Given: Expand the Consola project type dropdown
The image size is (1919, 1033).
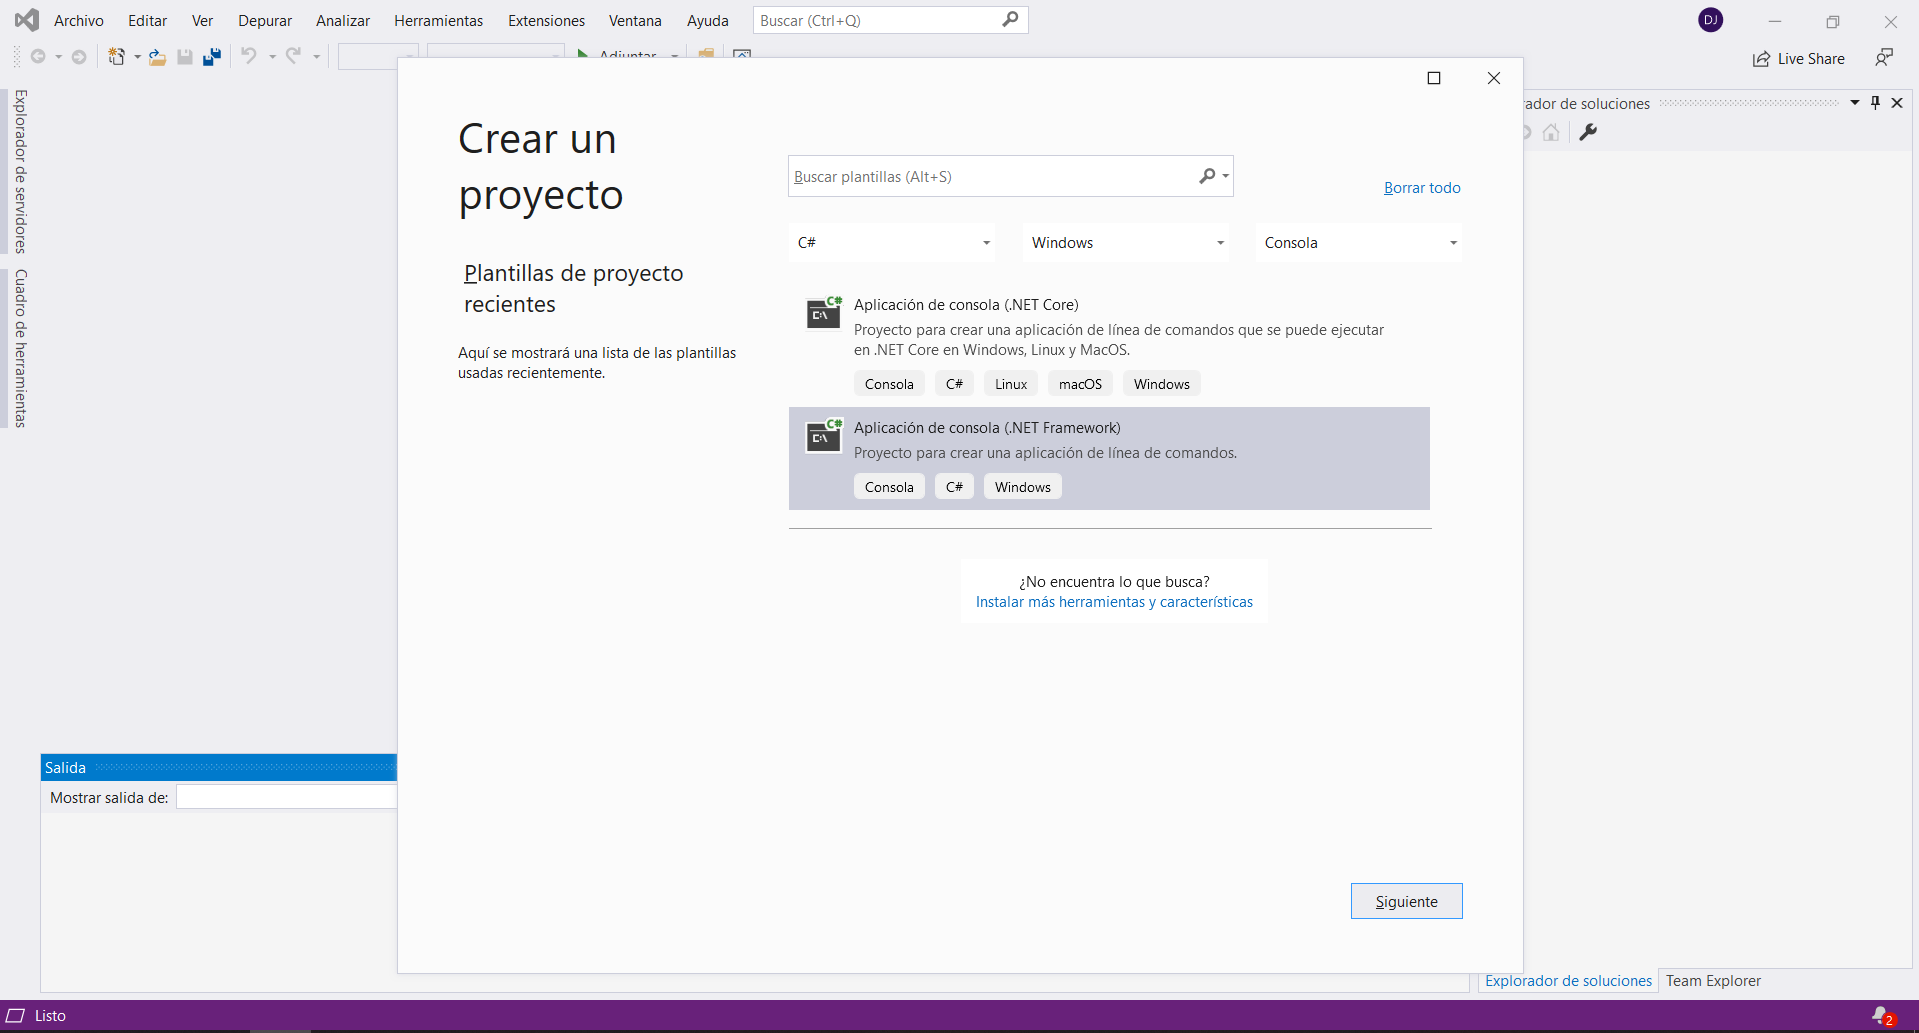Looking at the screenshot, I should click(x=1359, y=243).
